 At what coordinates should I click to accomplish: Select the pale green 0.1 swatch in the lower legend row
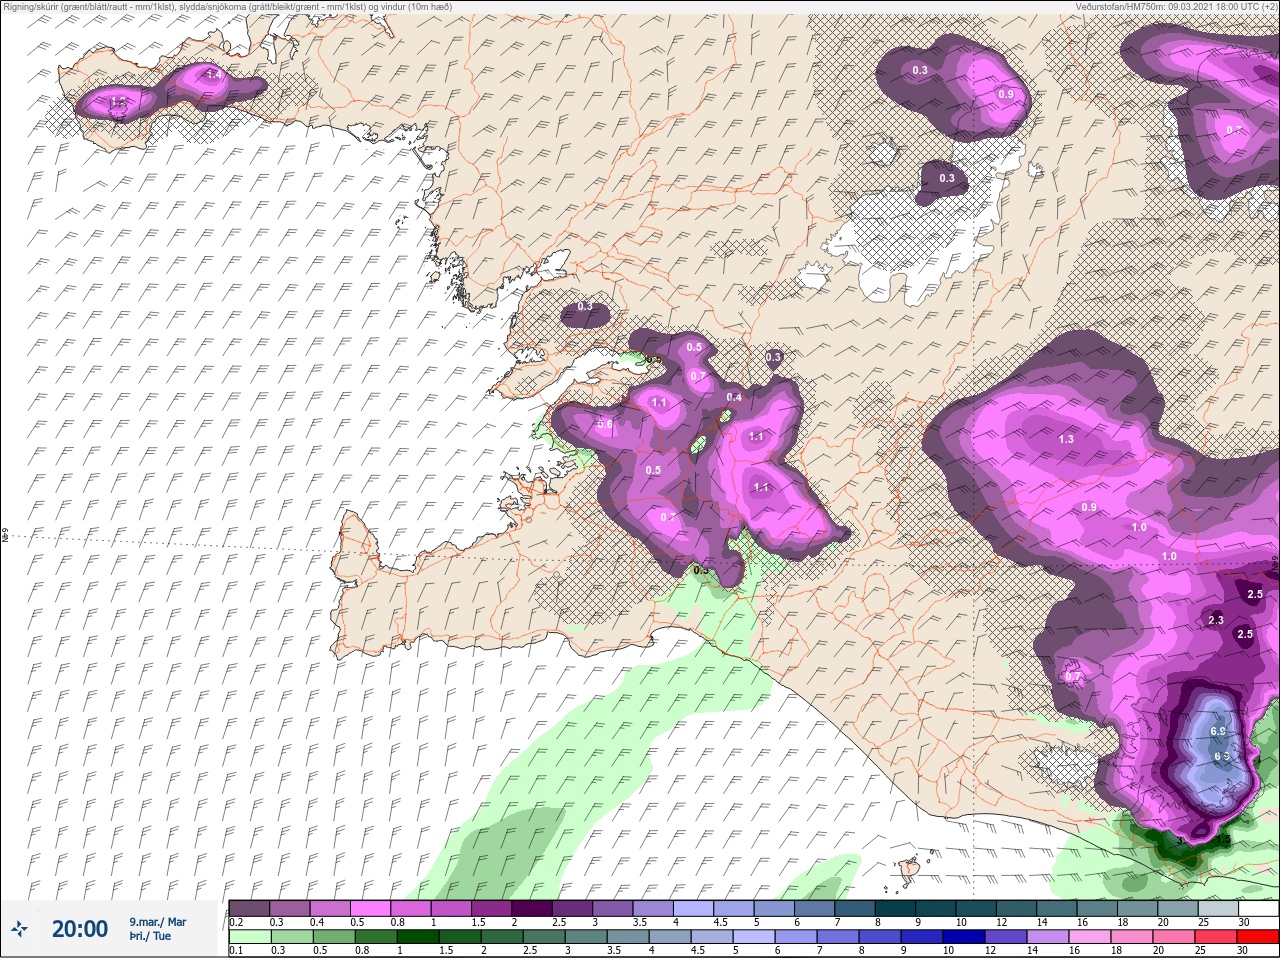click(x=249, y=937)
